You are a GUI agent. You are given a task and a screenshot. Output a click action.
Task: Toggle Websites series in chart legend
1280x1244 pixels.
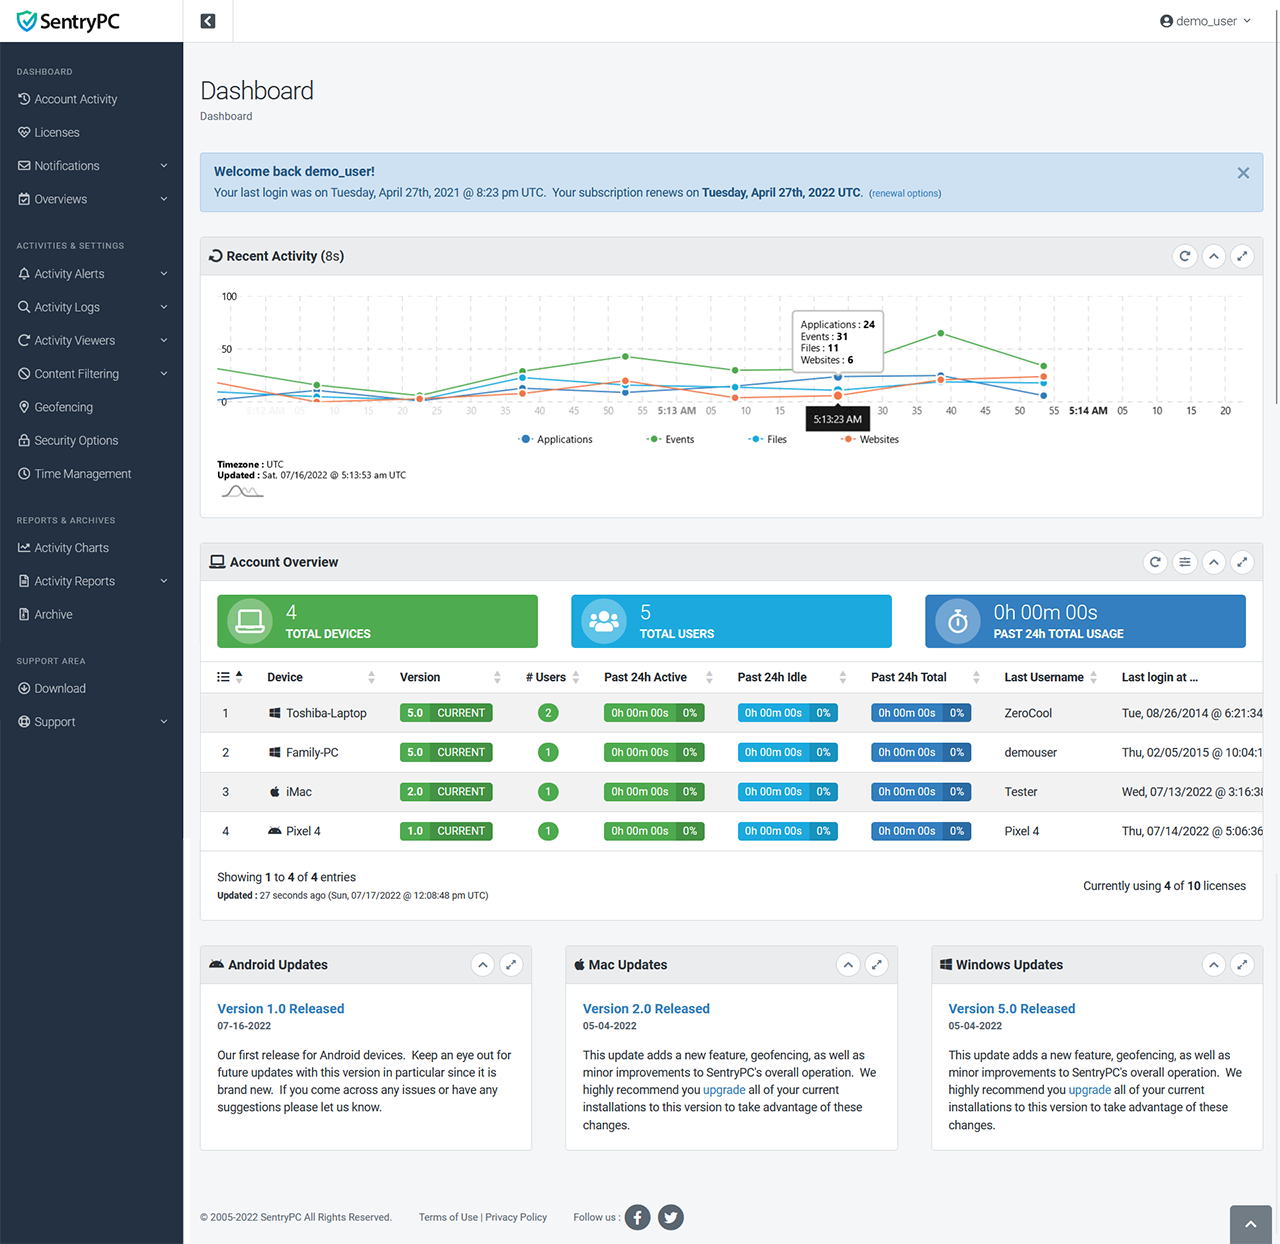coord(870,439)
